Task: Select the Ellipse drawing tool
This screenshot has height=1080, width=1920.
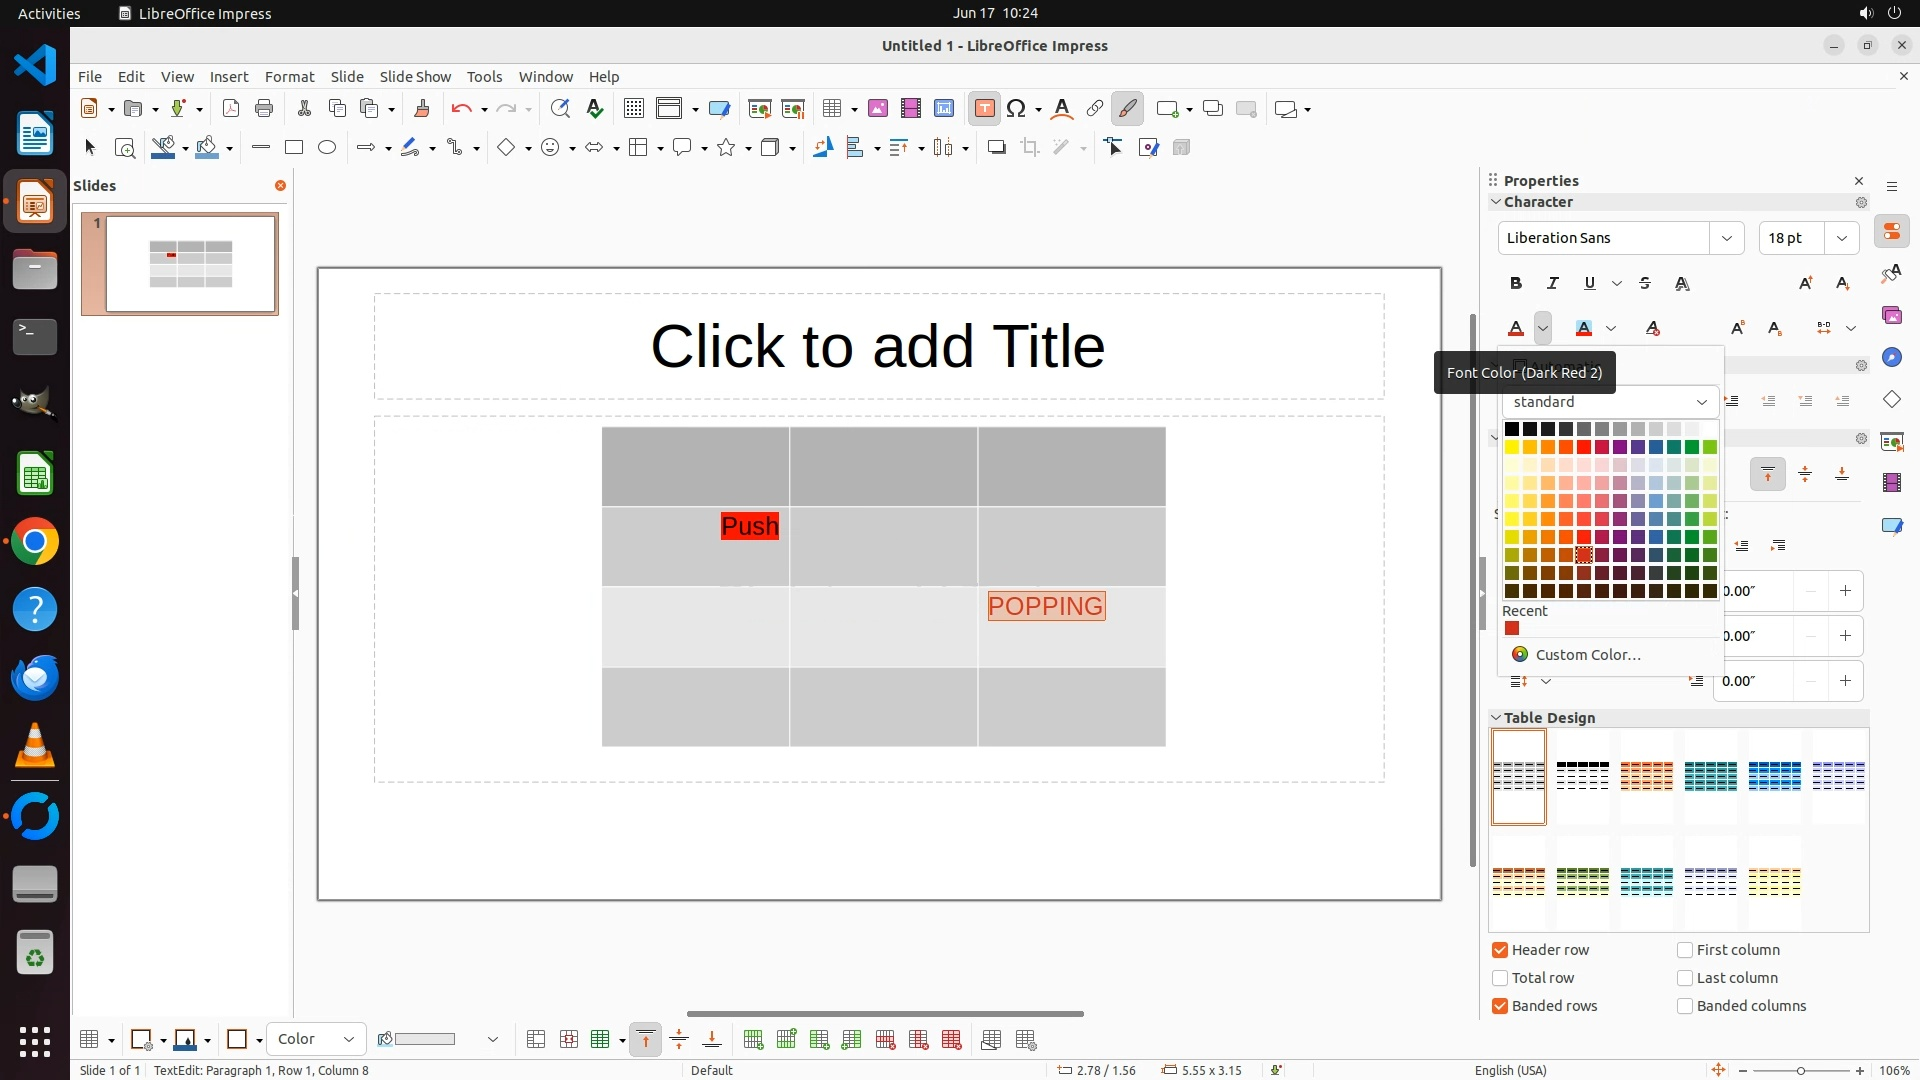Action: click(x=327, y=148)
